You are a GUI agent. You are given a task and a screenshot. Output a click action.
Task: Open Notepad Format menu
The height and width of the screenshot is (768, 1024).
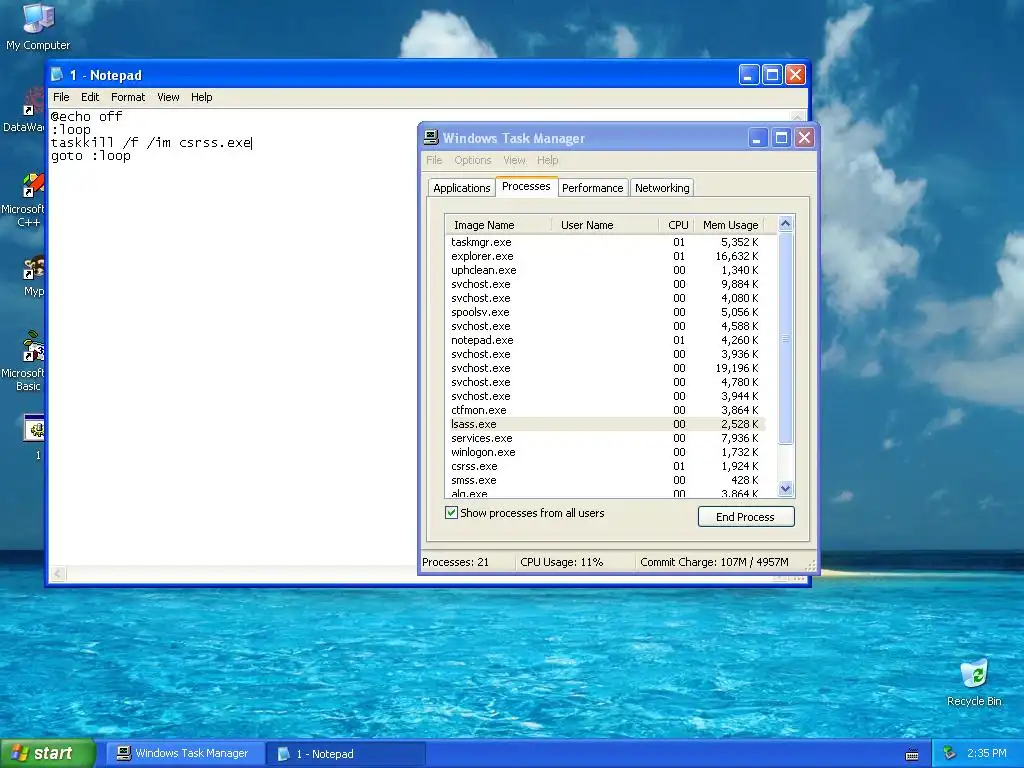point(128,97)
